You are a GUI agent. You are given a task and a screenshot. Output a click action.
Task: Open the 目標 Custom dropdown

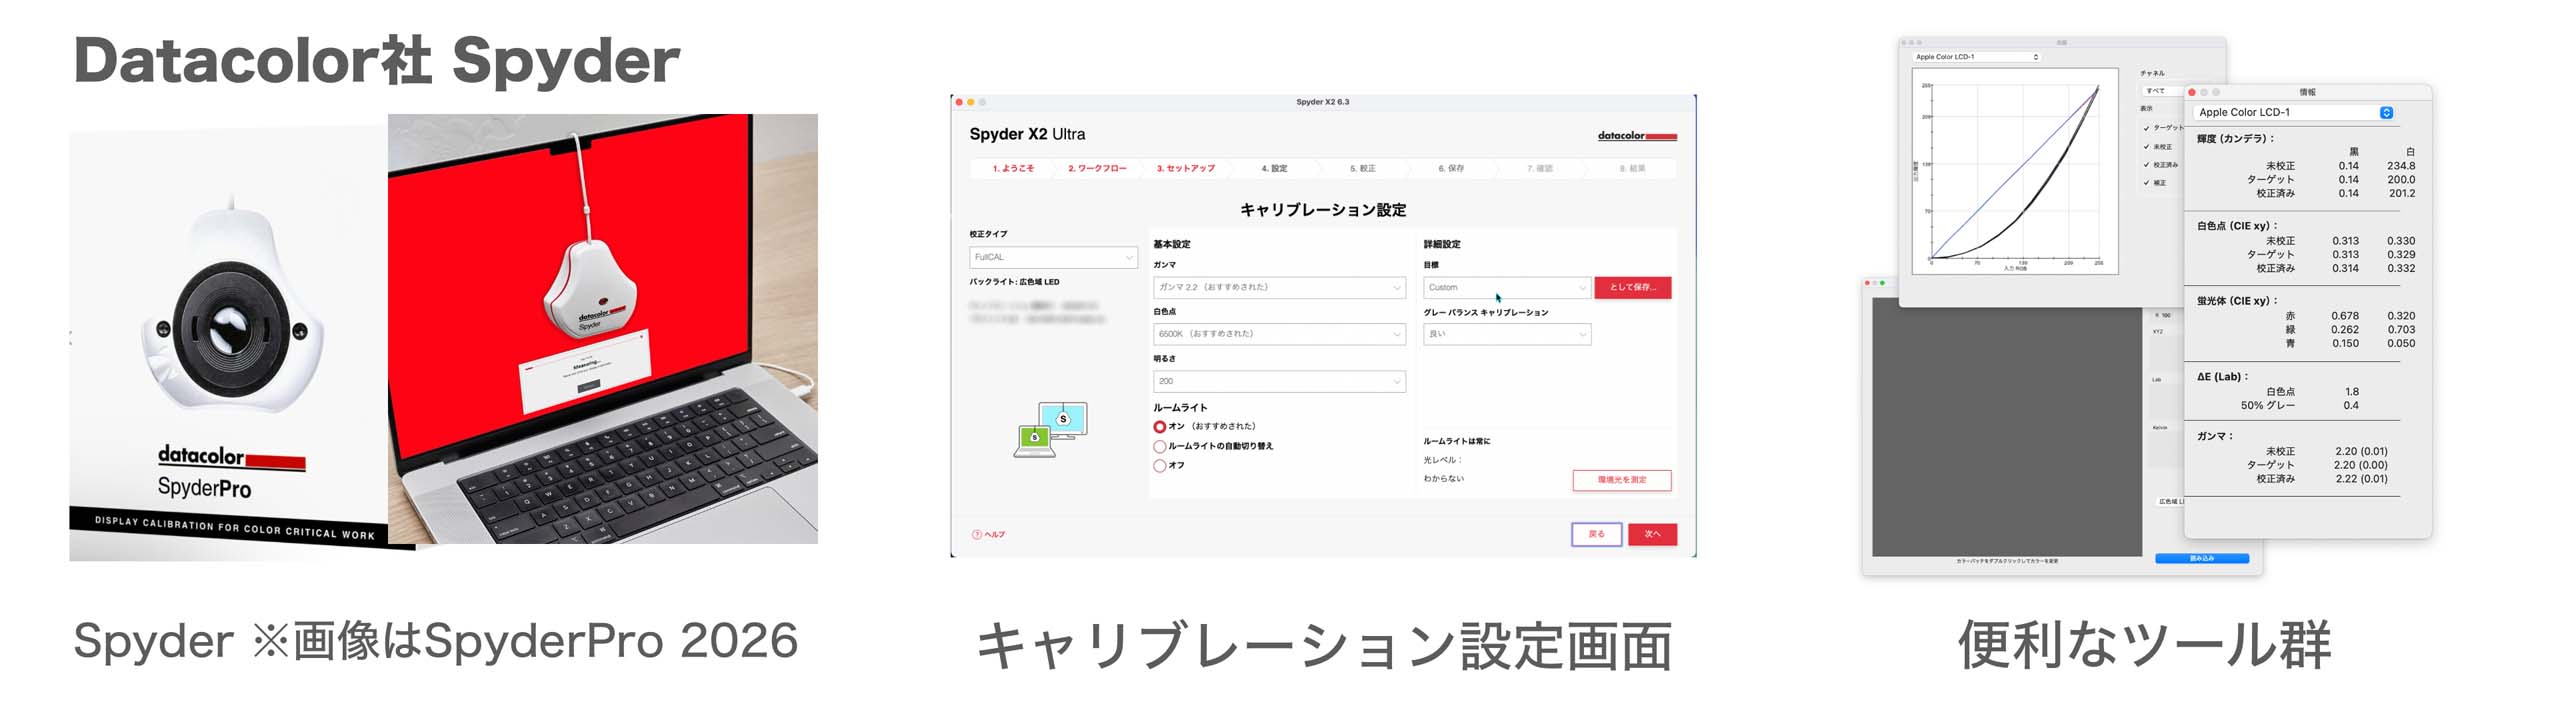tap(1506, 287)
